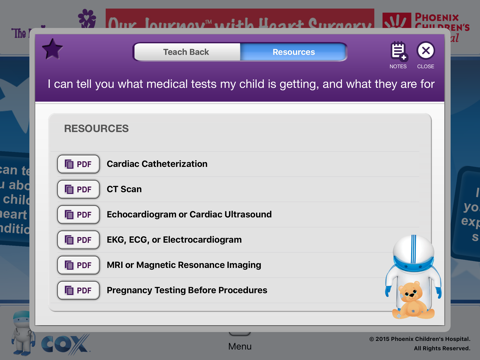
Task: Open the Menu button at bottom
Action: pyautogui.click(x=240, y=343)
